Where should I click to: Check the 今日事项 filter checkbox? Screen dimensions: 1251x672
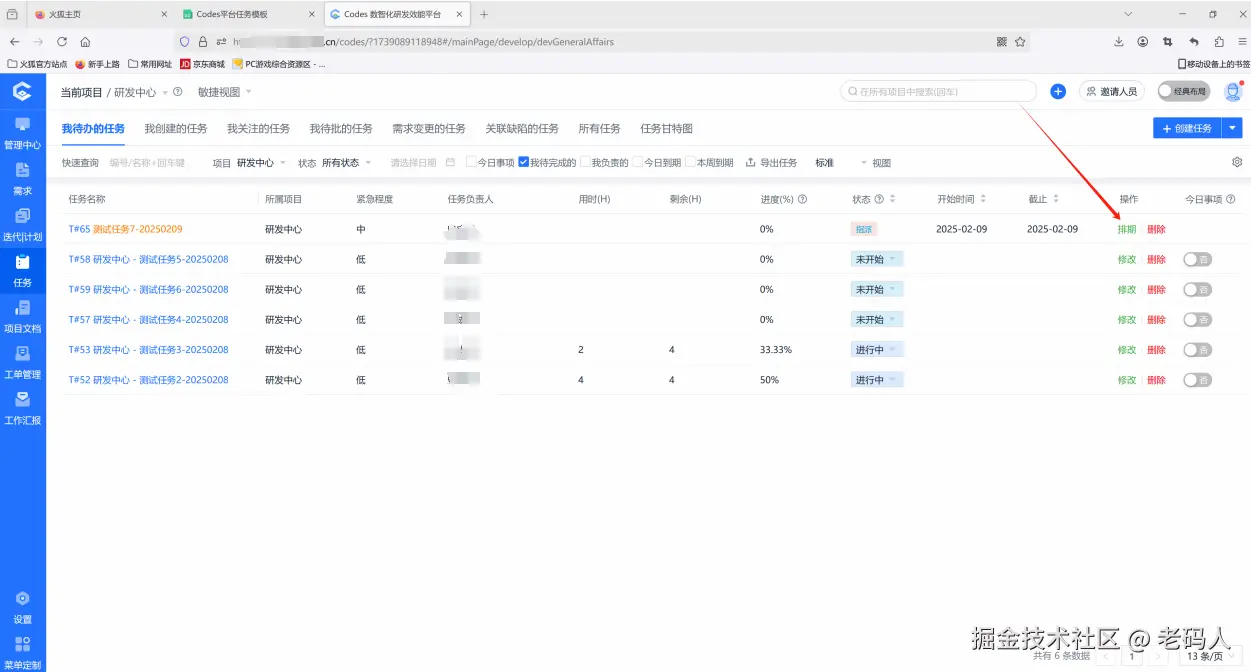472,162
